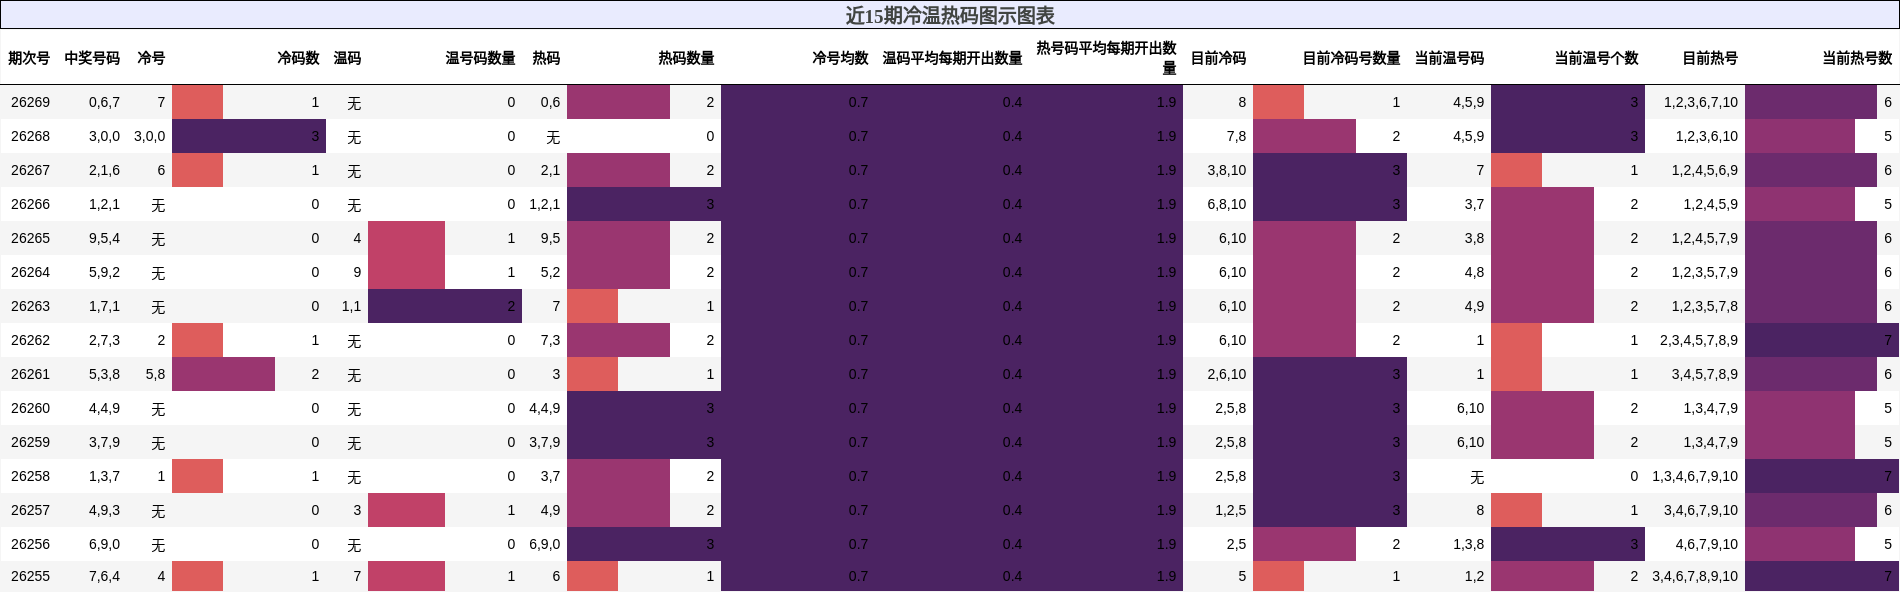1900x592 pixels.
Task: Select current cold codes 1,2,5
Action: tap(1231, 510)
